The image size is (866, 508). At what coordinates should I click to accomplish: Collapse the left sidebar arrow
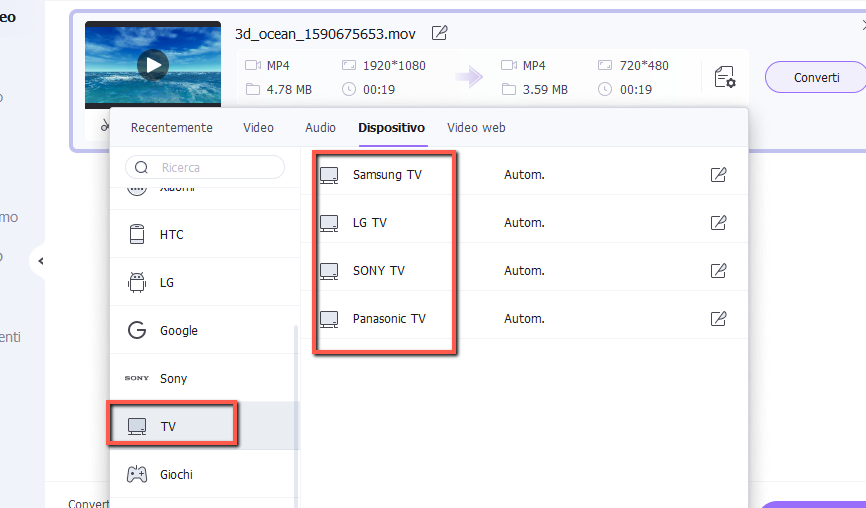point(41,261)
